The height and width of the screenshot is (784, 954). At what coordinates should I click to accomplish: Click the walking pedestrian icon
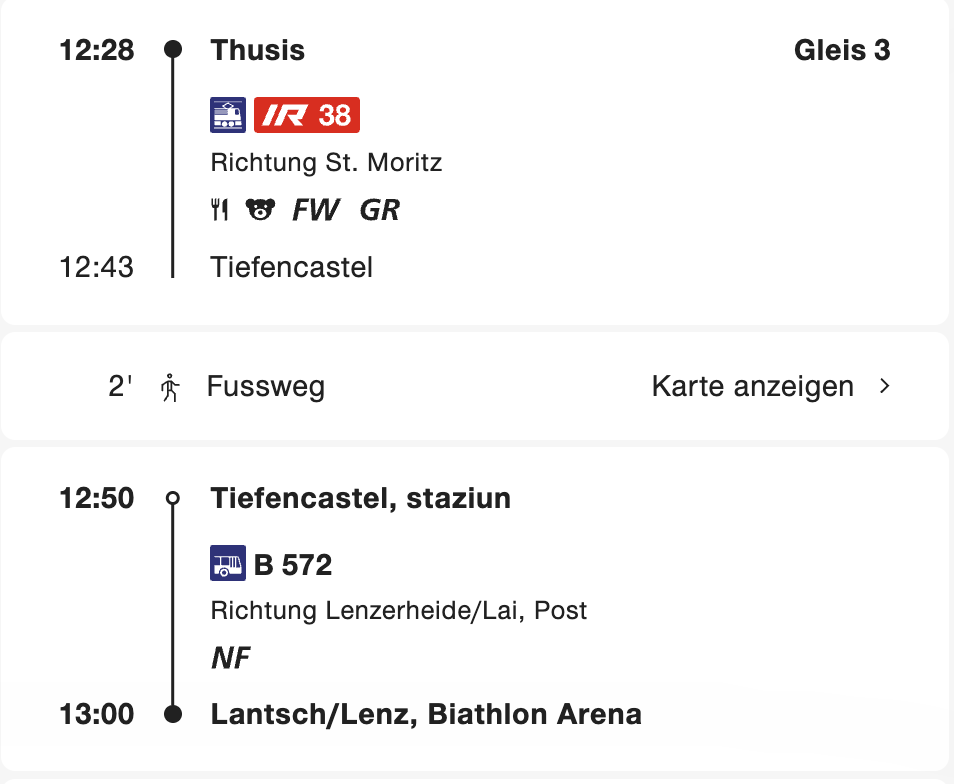171,387
